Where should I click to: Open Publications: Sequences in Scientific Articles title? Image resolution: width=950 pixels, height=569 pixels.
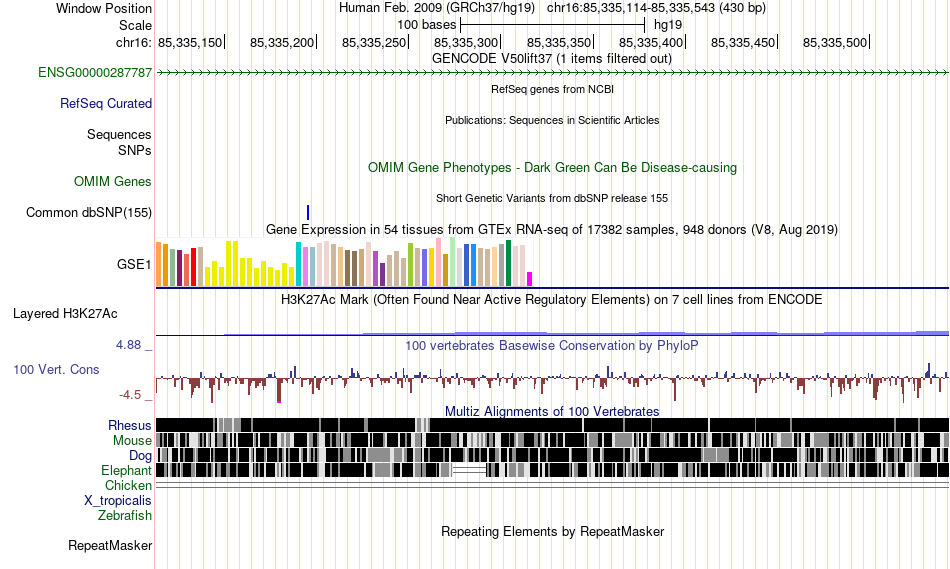pos(552,120)
